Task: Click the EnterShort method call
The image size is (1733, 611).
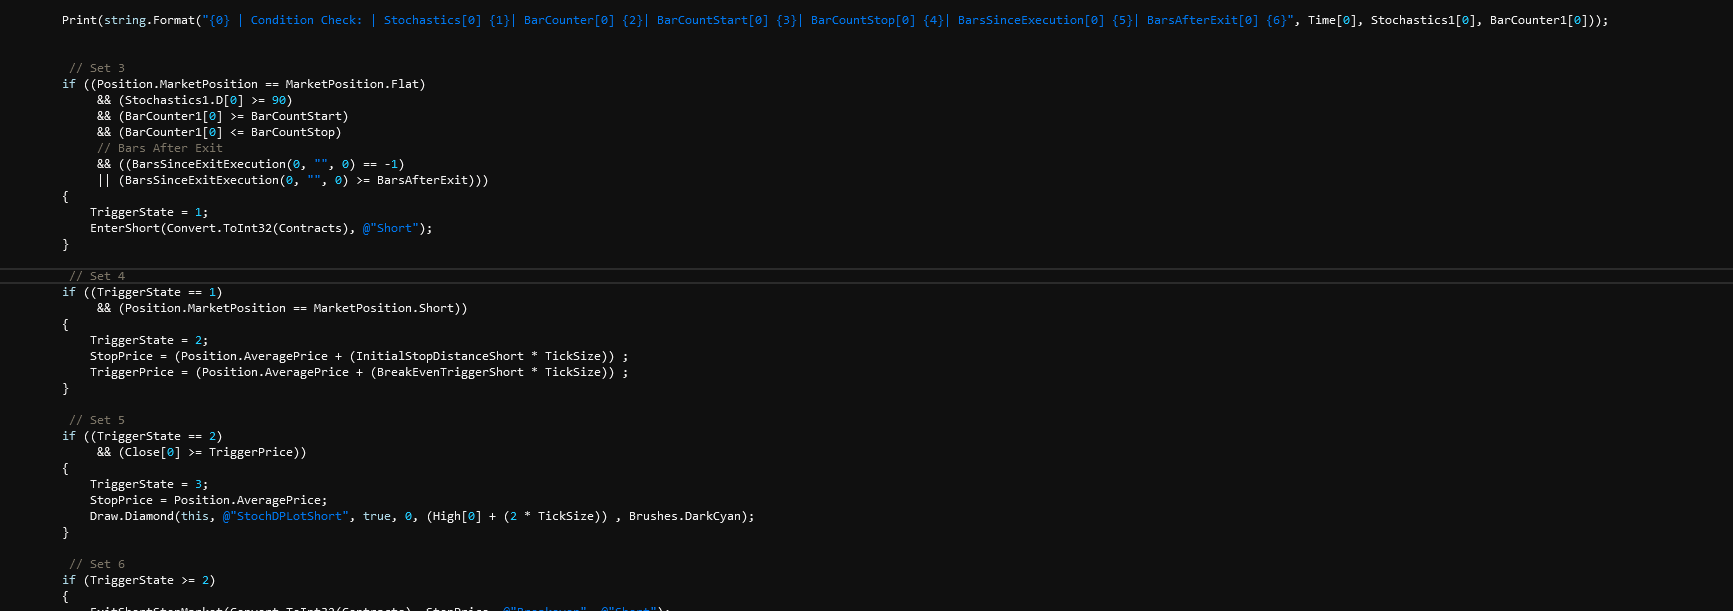Action: (126, 228)
